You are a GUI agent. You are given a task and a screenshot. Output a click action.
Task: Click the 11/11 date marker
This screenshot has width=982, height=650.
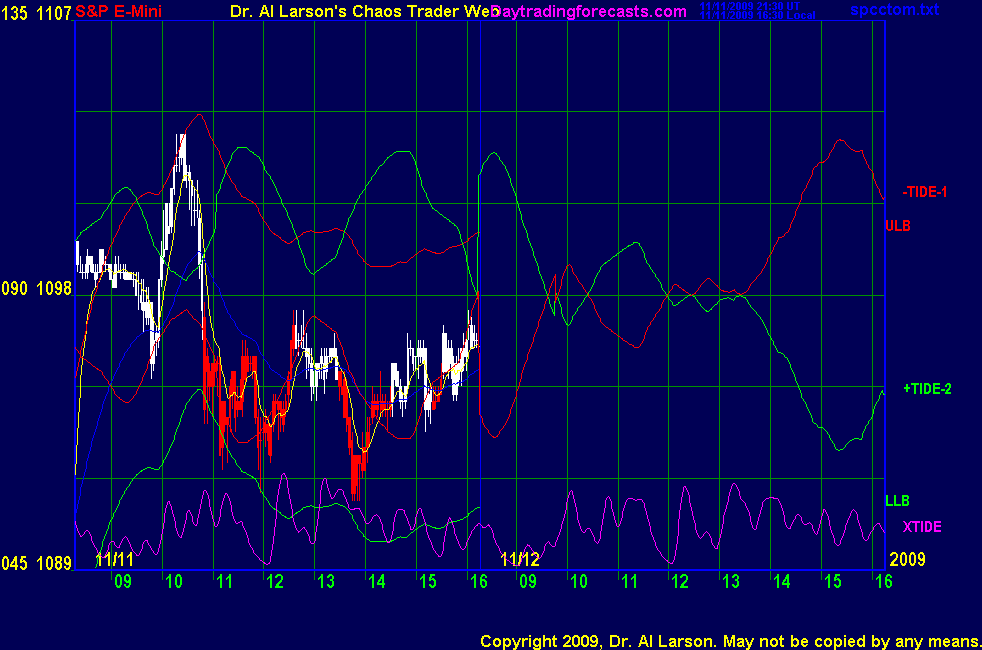114,559
